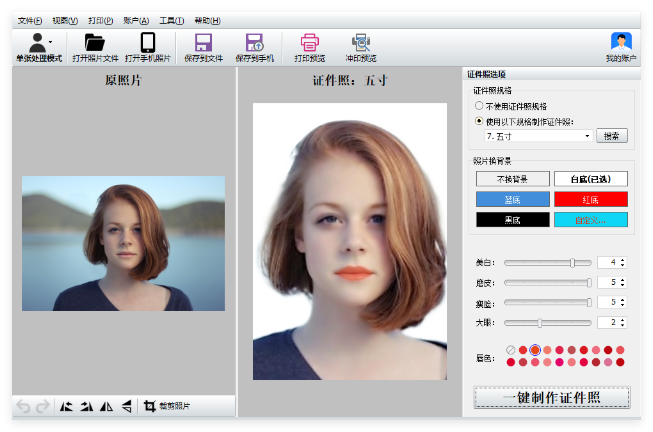Click the redo arrow icon
Viewport: 653px width, 432px height.
[42, 406]
